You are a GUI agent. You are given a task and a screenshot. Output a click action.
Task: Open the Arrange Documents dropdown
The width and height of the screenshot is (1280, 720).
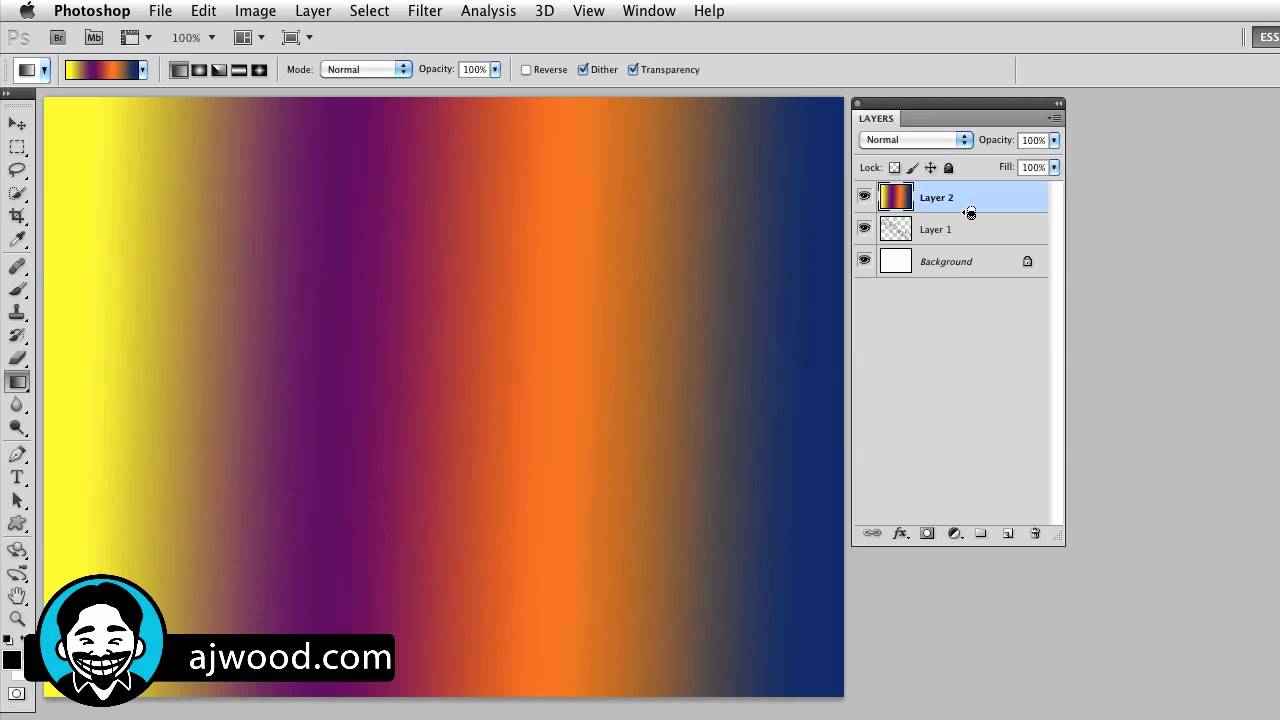tap(249, 38)
